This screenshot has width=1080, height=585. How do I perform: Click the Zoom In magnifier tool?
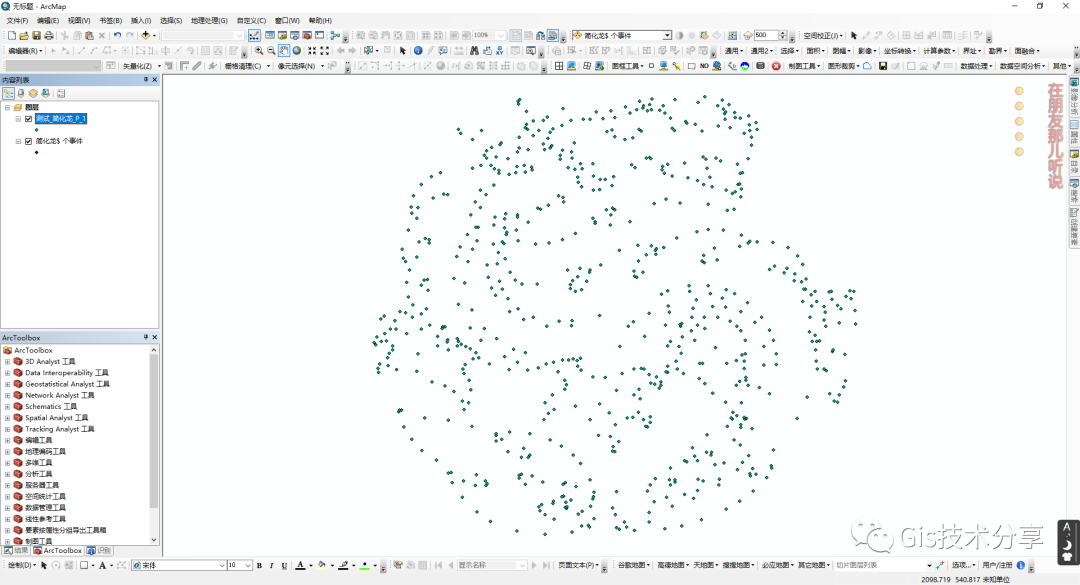[x=259, y=50]
